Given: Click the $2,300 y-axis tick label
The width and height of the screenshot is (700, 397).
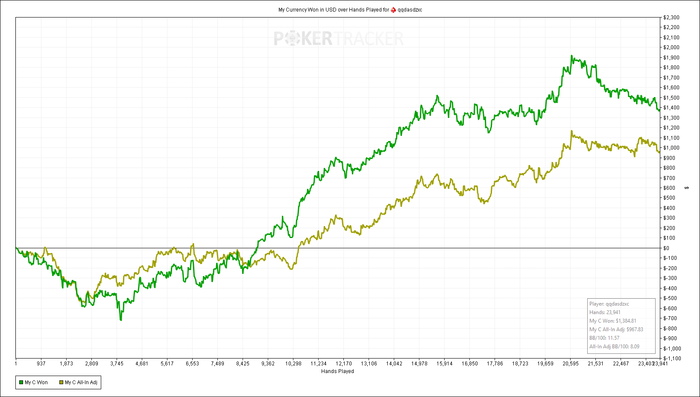Looking at the screenshot, I should [671, 17].
